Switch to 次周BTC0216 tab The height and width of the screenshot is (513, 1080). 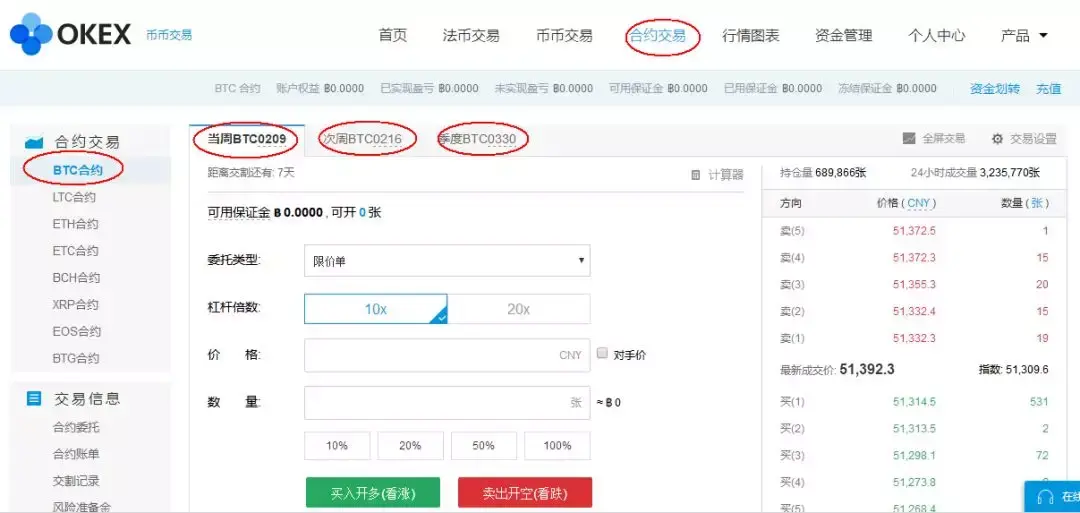point(362,140)
